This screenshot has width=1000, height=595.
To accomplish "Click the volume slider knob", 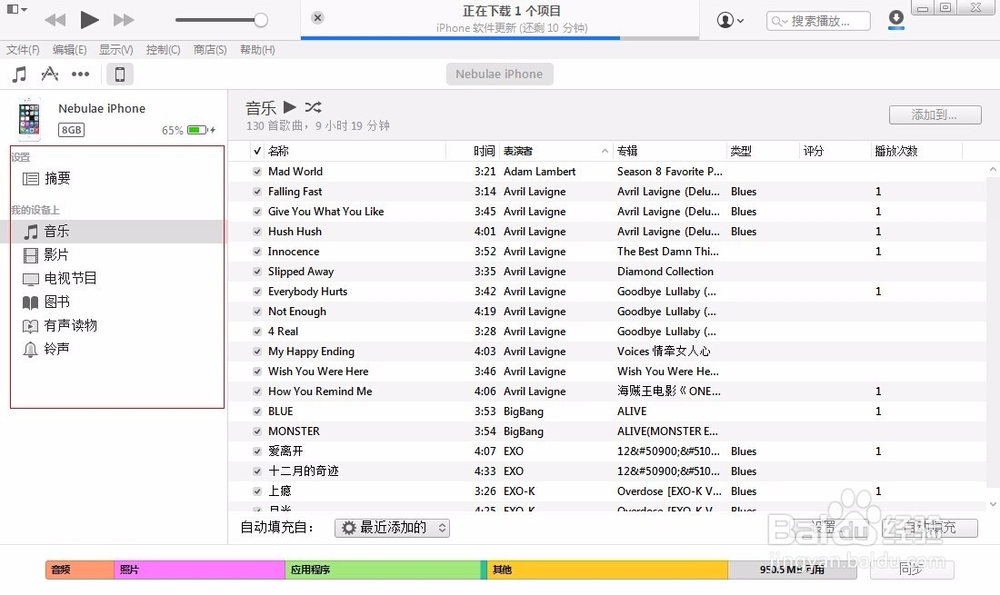I will point(261,20).
